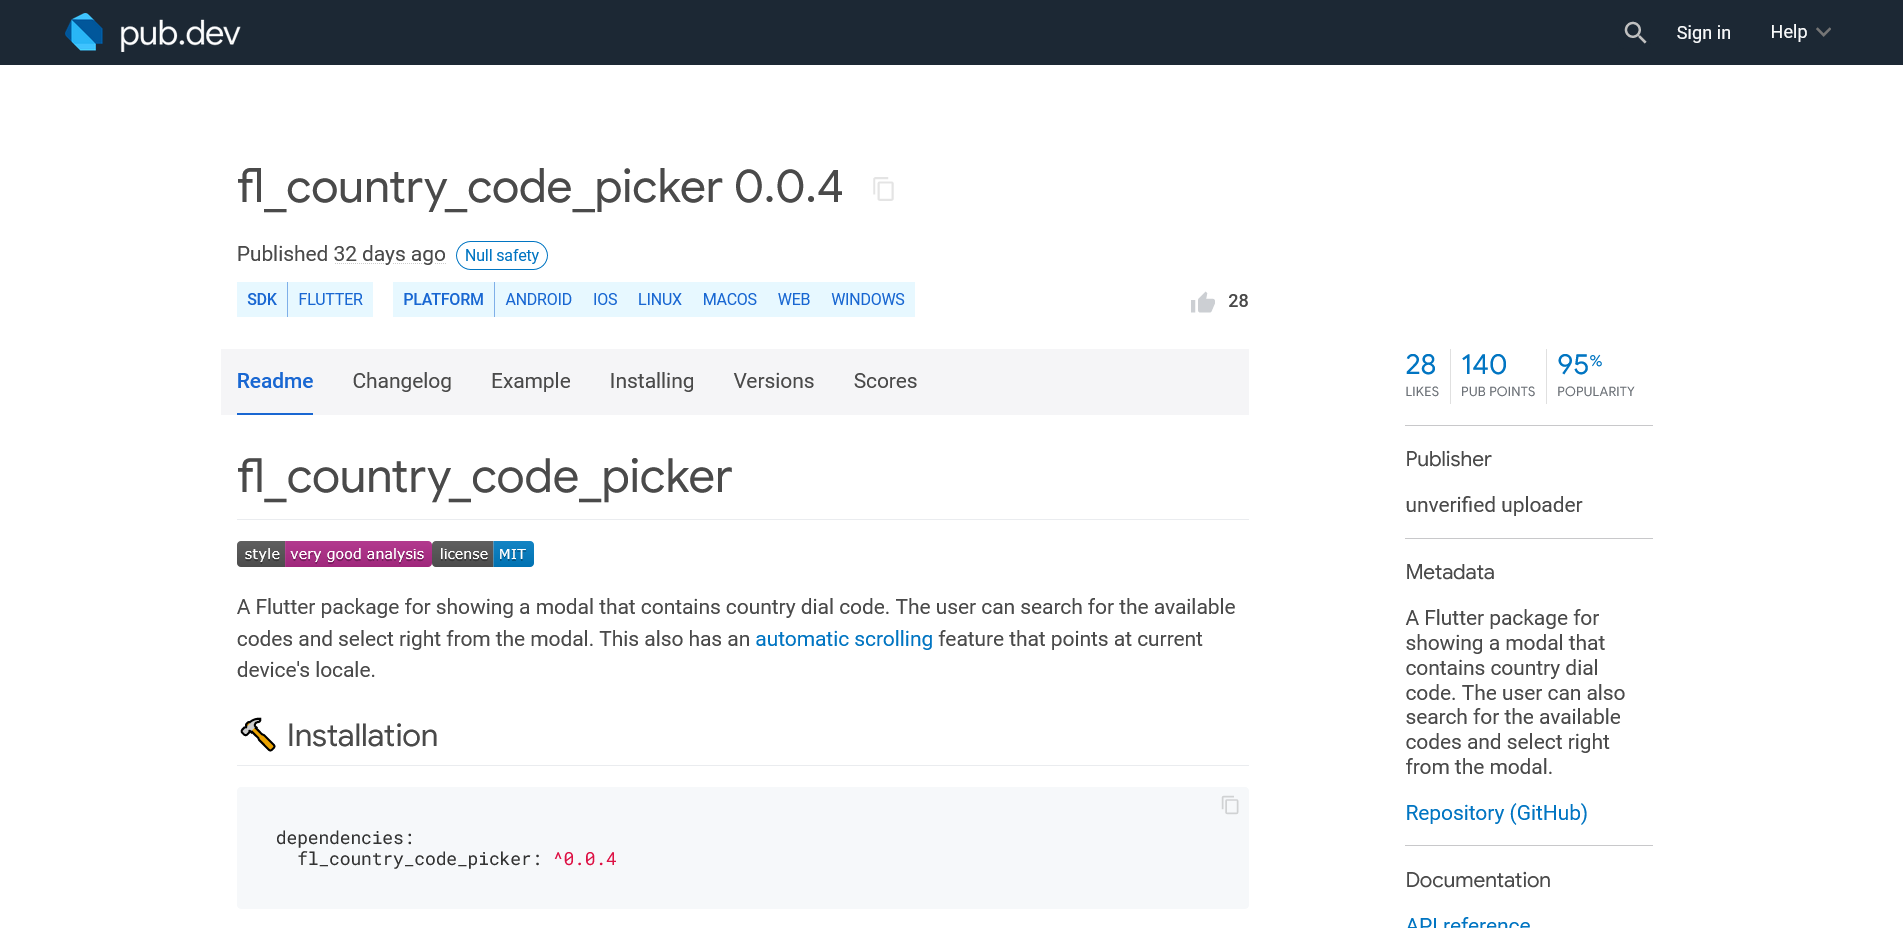The image size is (1903, 928).
Task: Click the pub.dev Dart logo icon
Action: [84, 32]
